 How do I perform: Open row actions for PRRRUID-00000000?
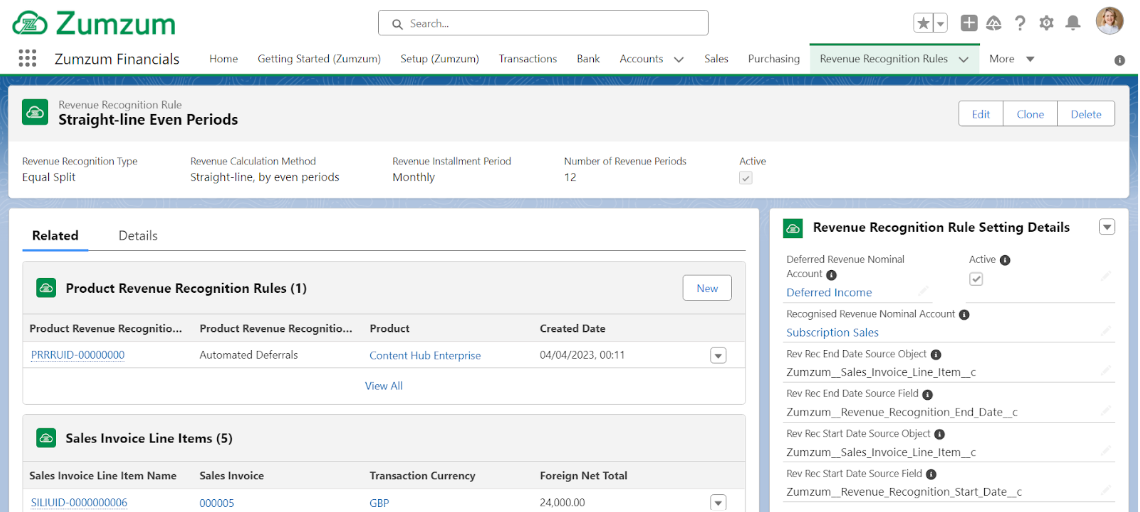pyautogui.click(x=718, y=356)
